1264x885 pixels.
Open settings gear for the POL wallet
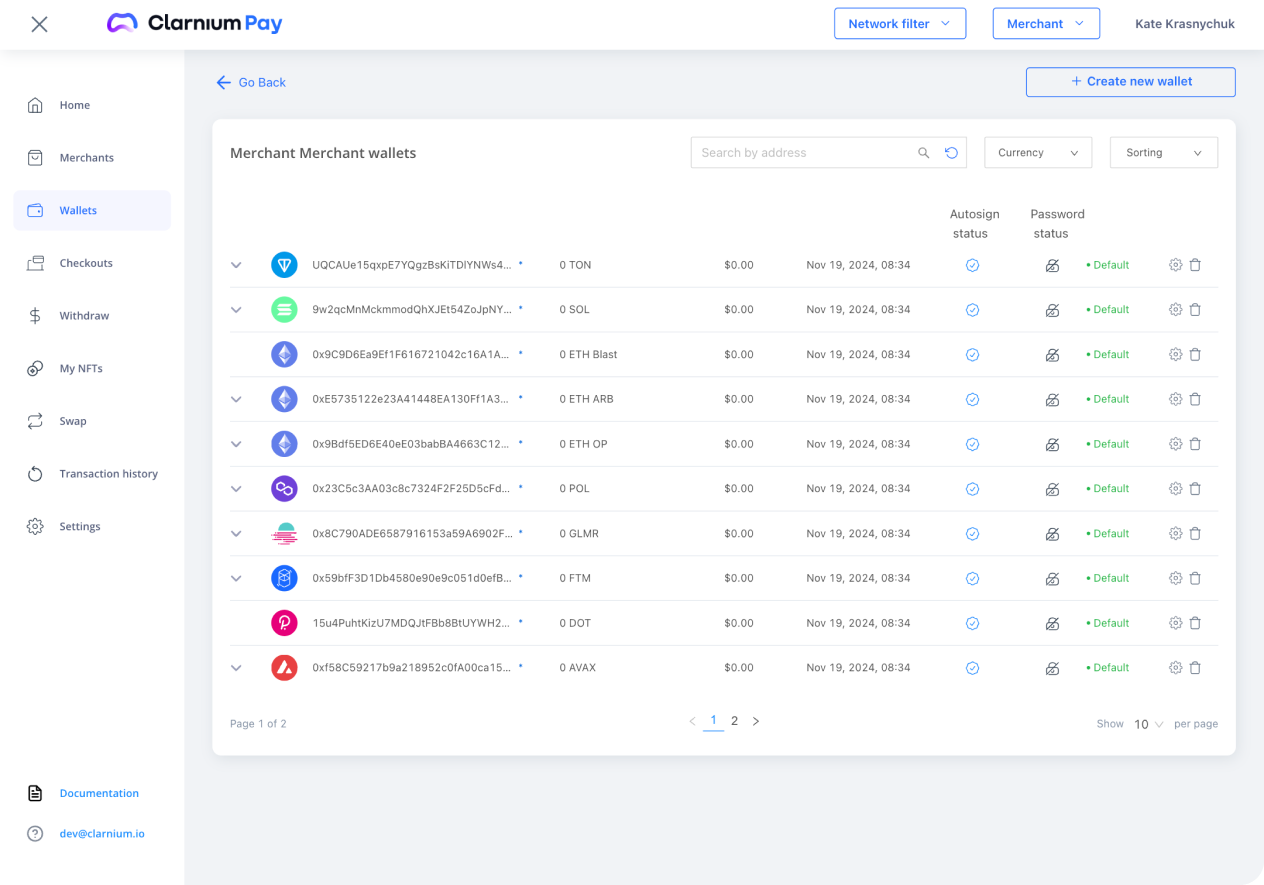click(x=1175, y=489)
